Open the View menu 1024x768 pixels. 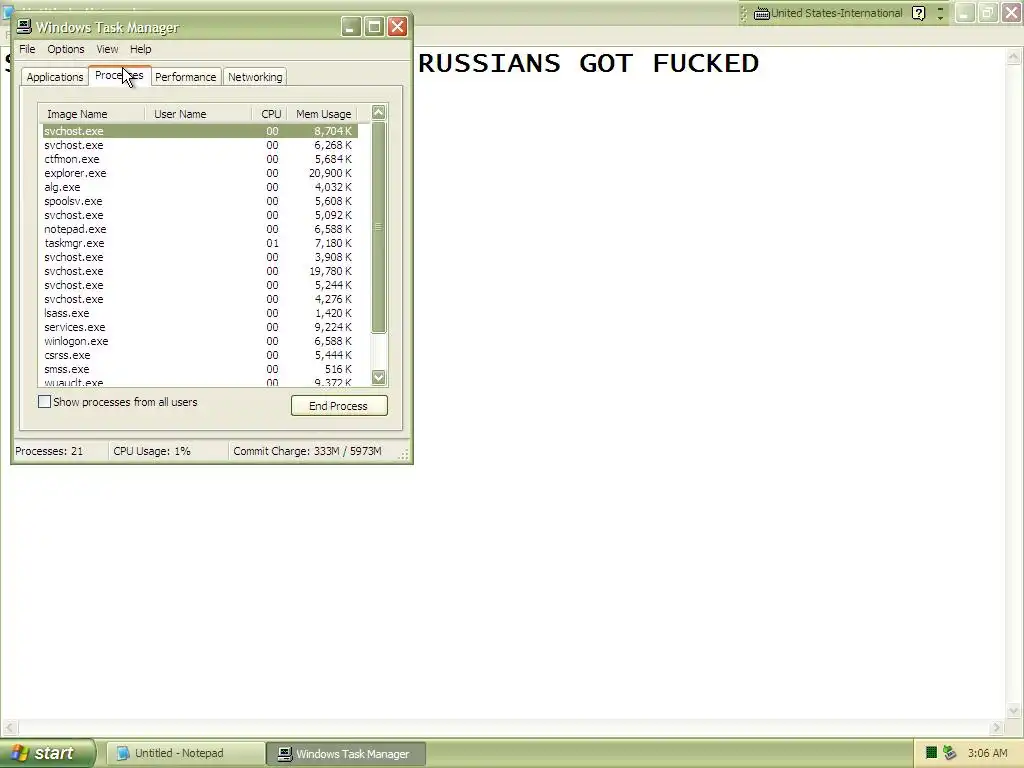(x=107, y=49)
